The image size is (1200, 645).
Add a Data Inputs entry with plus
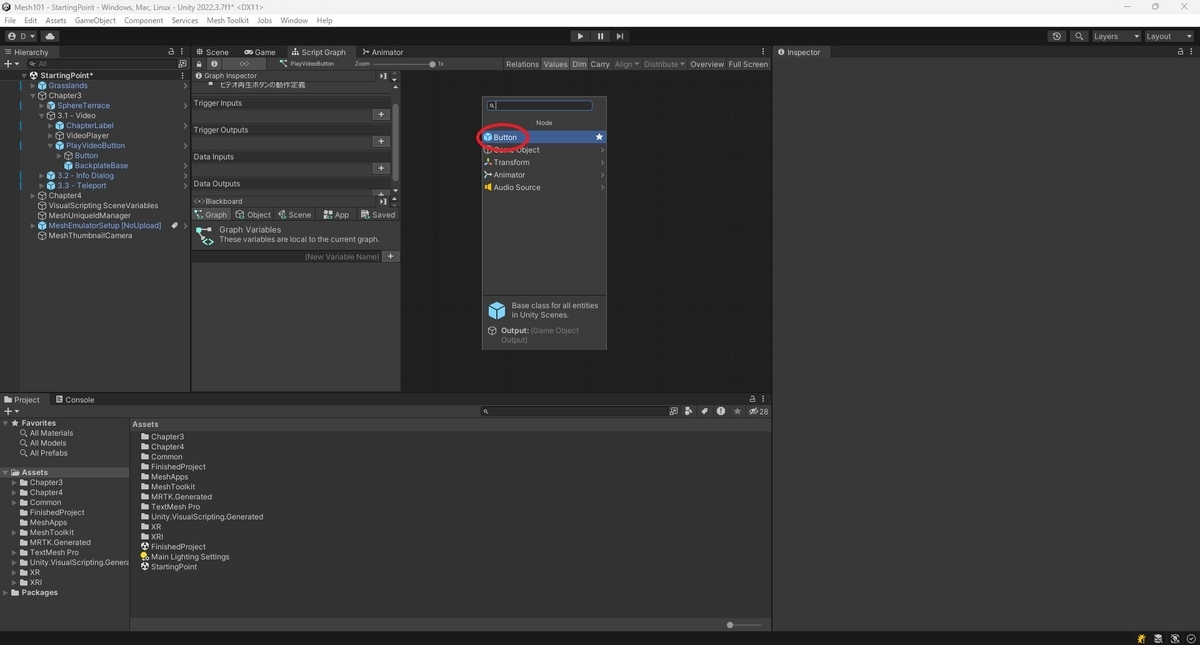coord(381,168)
